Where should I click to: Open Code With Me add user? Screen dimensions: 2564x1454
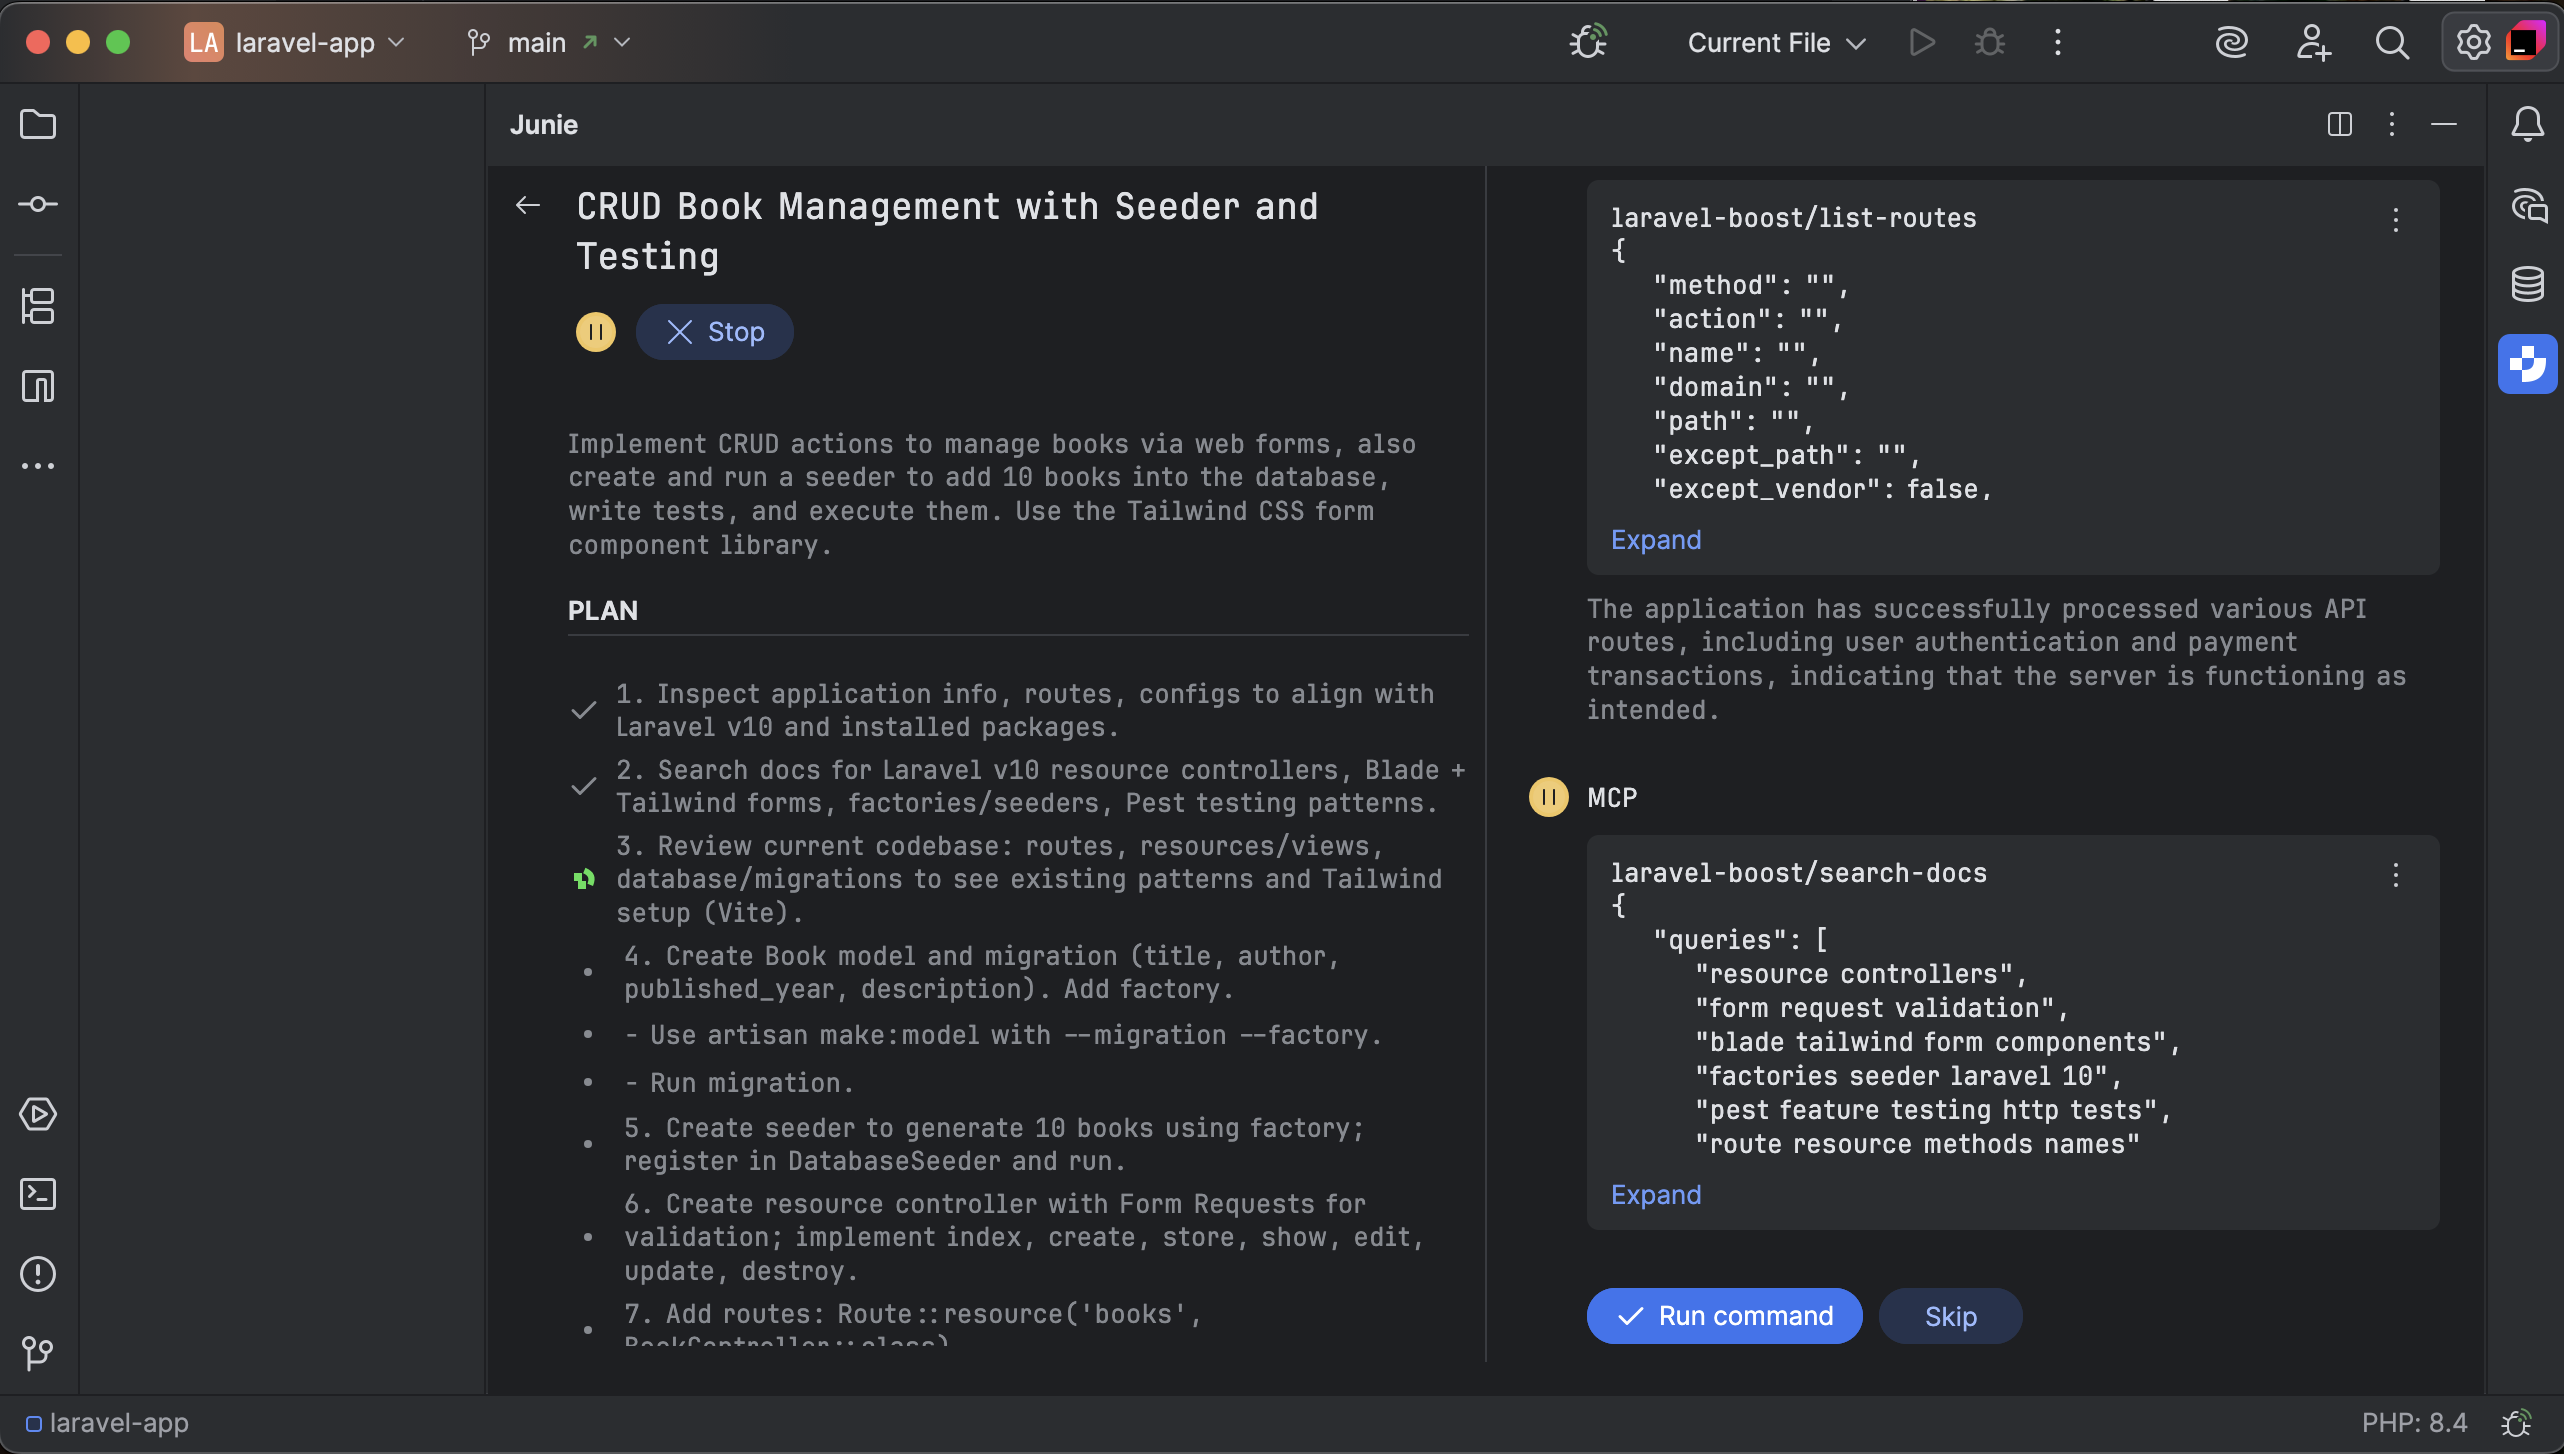(x=2312, y=42)
